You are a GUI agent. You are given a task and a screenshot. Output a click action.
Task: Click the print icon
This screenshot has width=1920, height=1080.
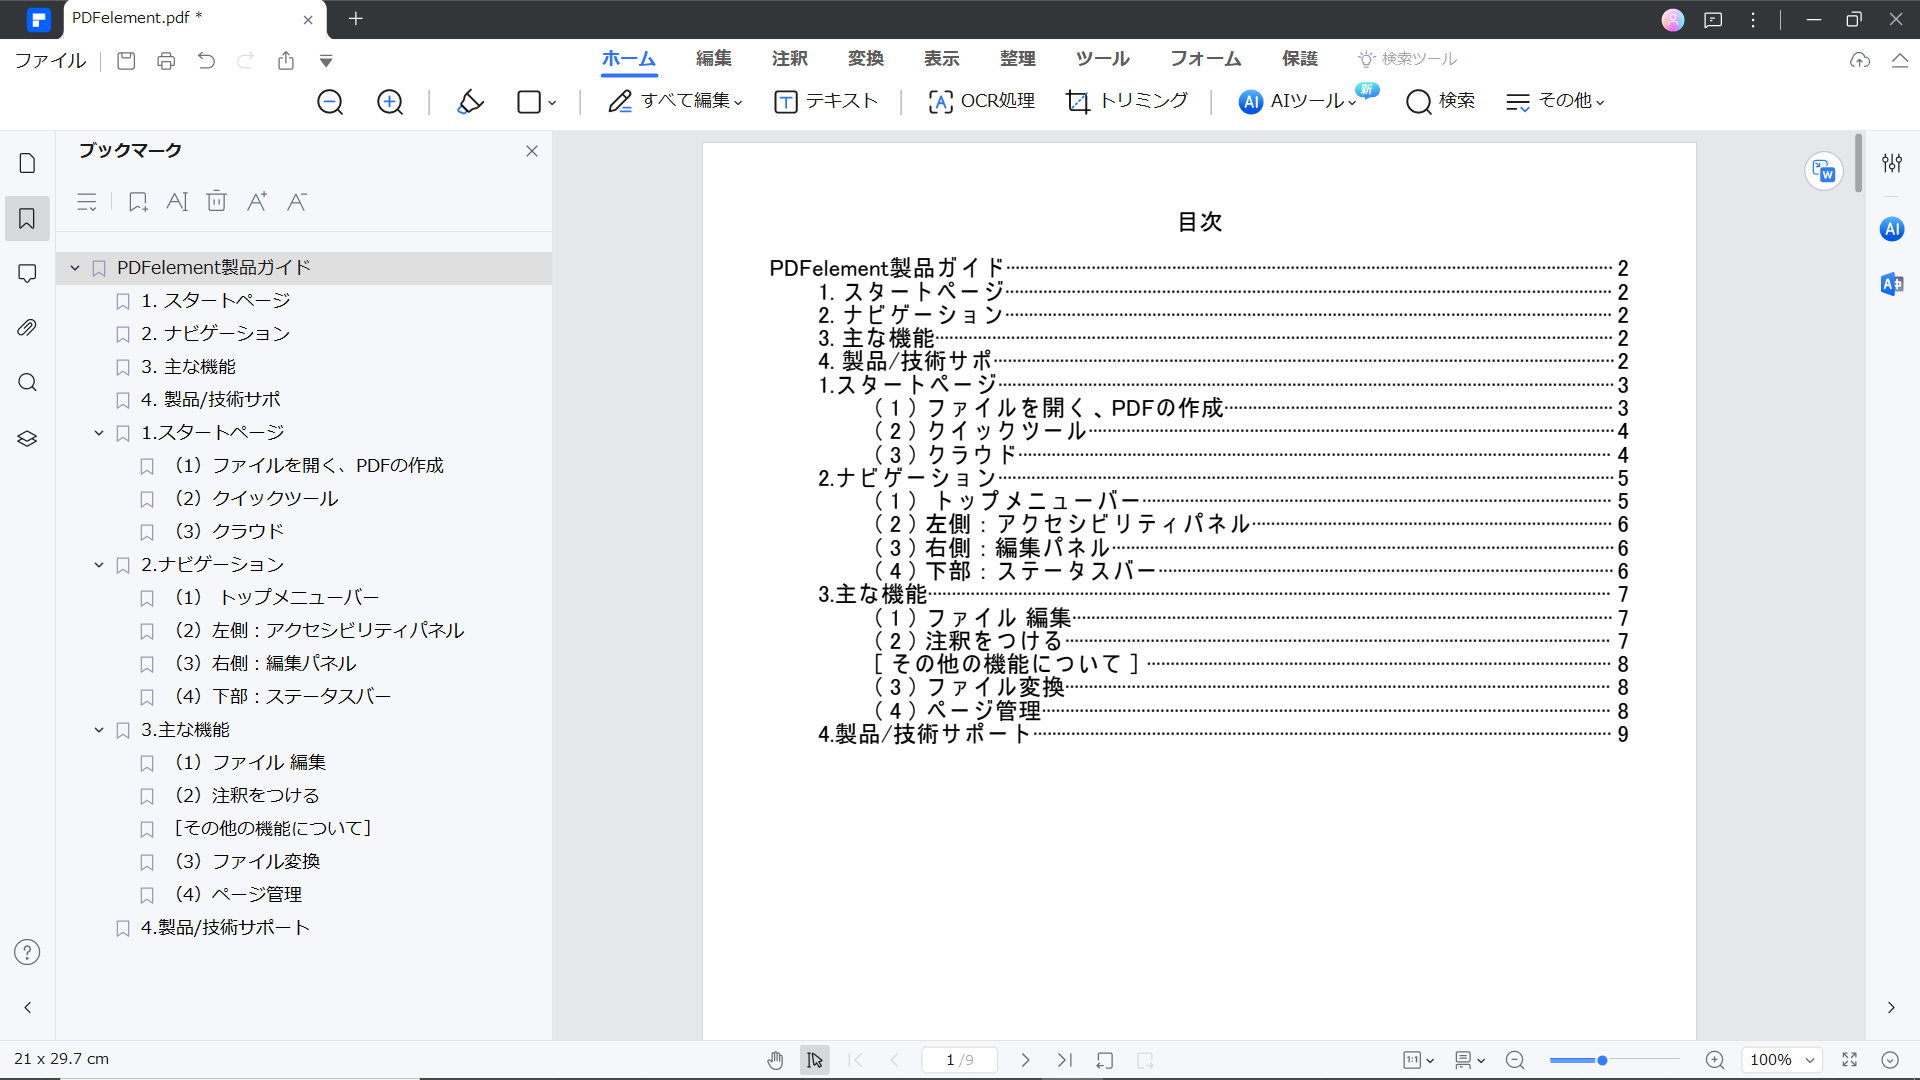(x=166, y=61)
